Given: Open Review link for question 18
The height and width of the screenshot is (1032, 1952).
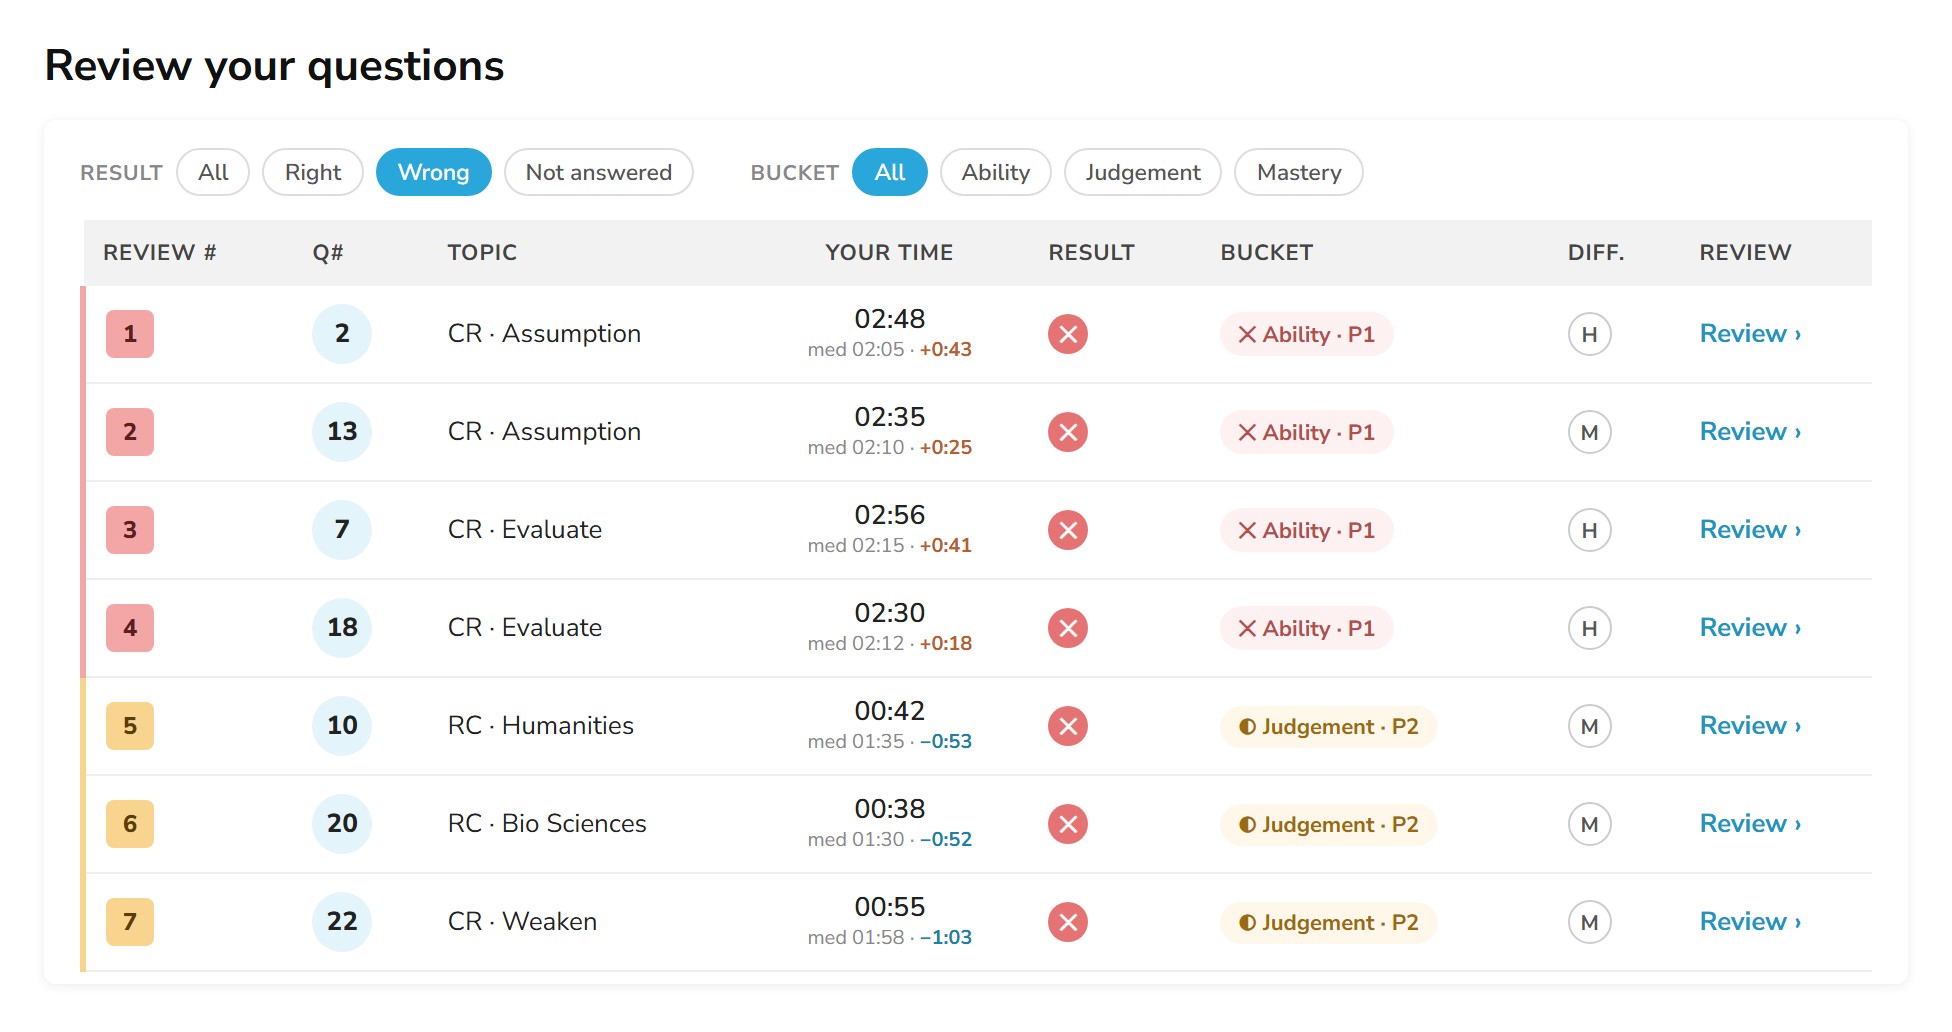Looking at the screenshot, I should (x=1750, y=628).
